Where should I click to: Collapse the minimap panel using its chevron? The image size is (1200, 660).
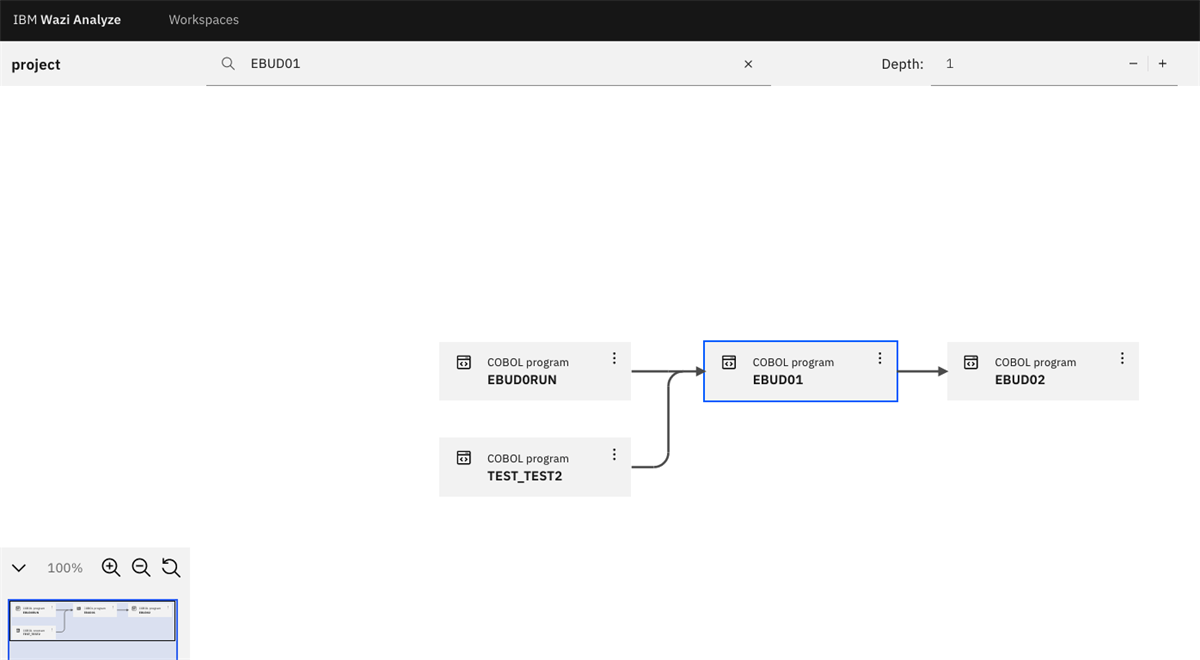pos(18,567)
